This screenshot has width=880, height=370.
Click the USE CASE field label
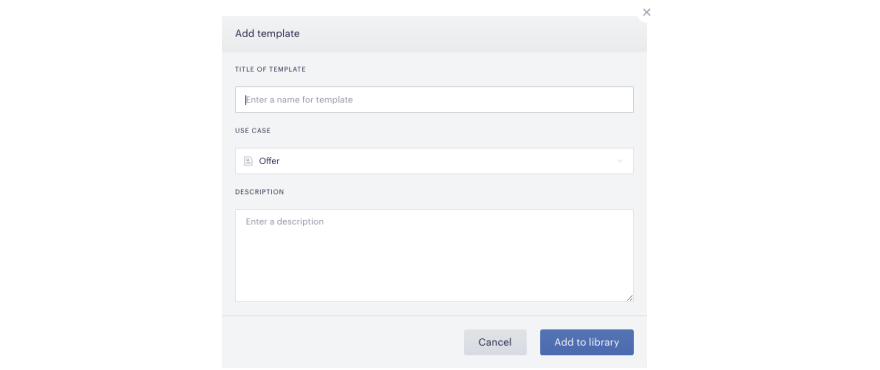click(x=253, y=131)
